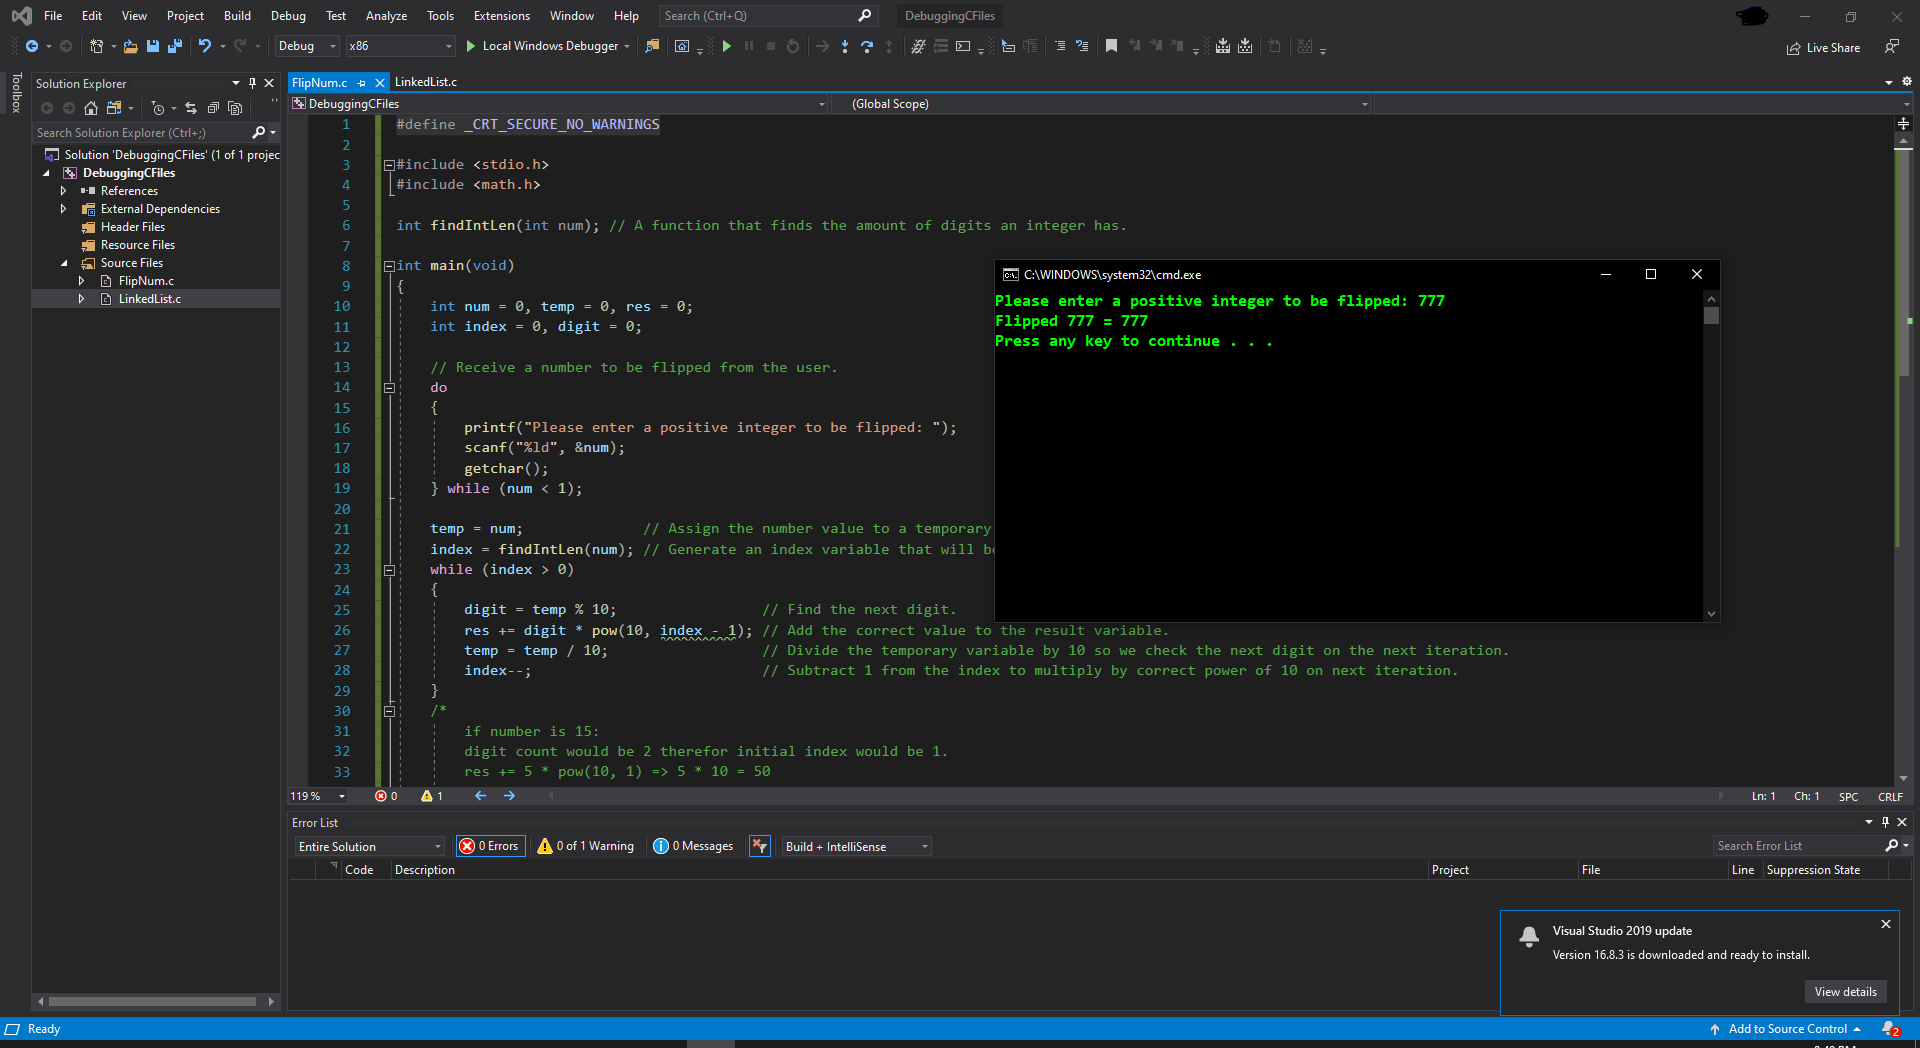Navigate forward using editor bottom arrow
The image size is (1920, 1048).
coord(509,796)
